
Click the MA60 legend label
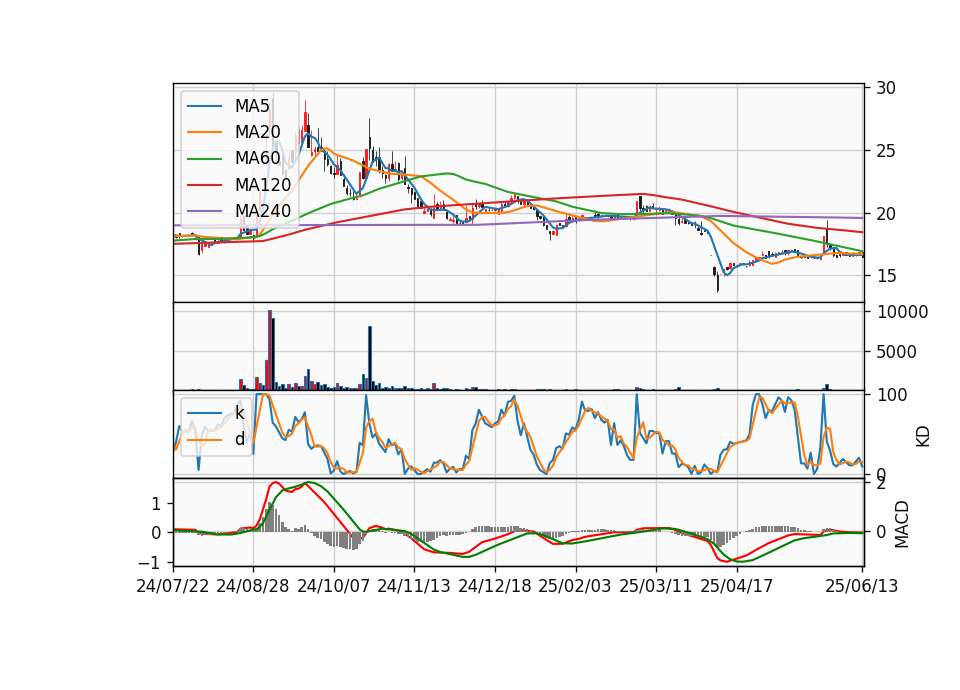tap(257, 158)
